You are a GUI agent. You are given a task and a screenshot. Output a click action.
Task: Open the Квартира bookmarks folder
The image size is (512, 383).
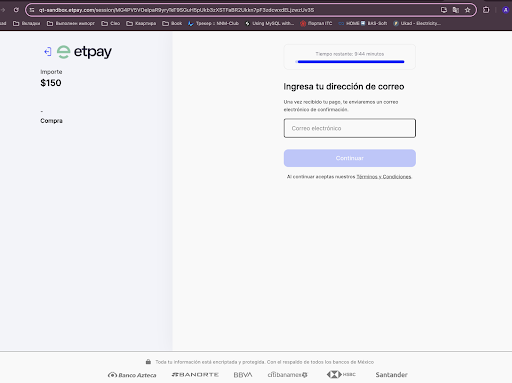point(141,23)
